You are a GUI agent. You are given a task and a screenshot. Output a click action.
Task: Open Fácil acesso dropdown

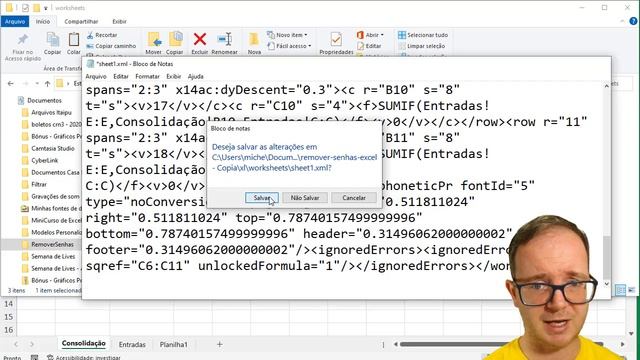click(x=289, y=46)
